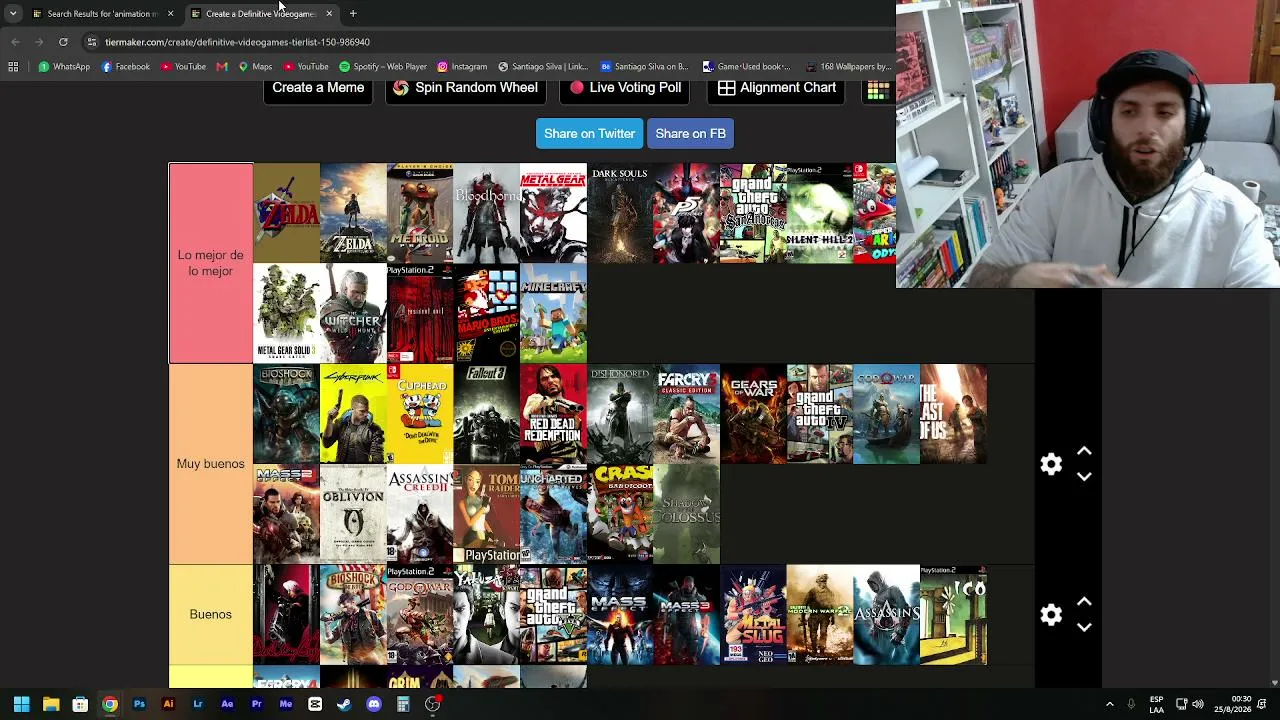Select the ICO game tile
Image resolution: width=1280 pixels, height=720 pixels.
click(953, 615)
